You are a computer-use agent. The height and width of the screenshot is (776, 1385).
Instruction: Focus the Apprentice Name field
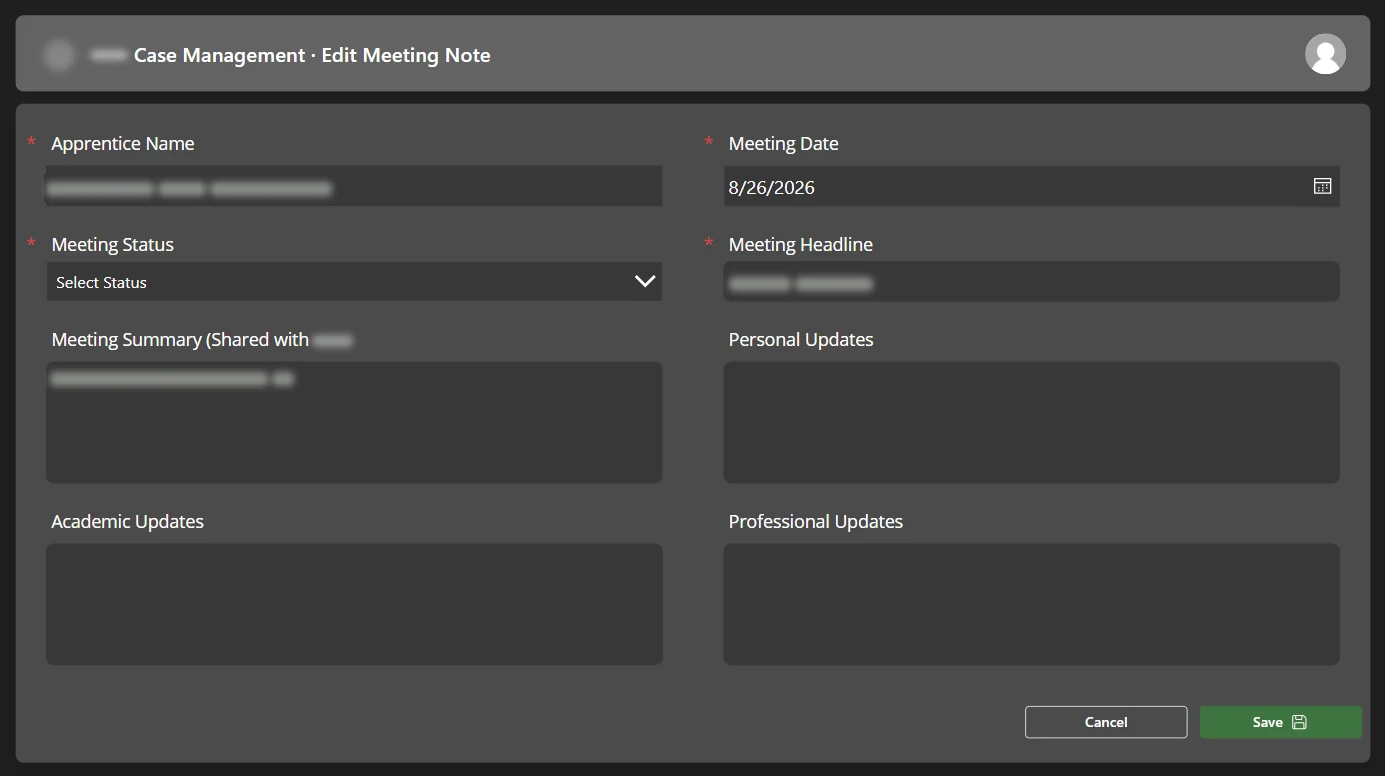point(354,187)
